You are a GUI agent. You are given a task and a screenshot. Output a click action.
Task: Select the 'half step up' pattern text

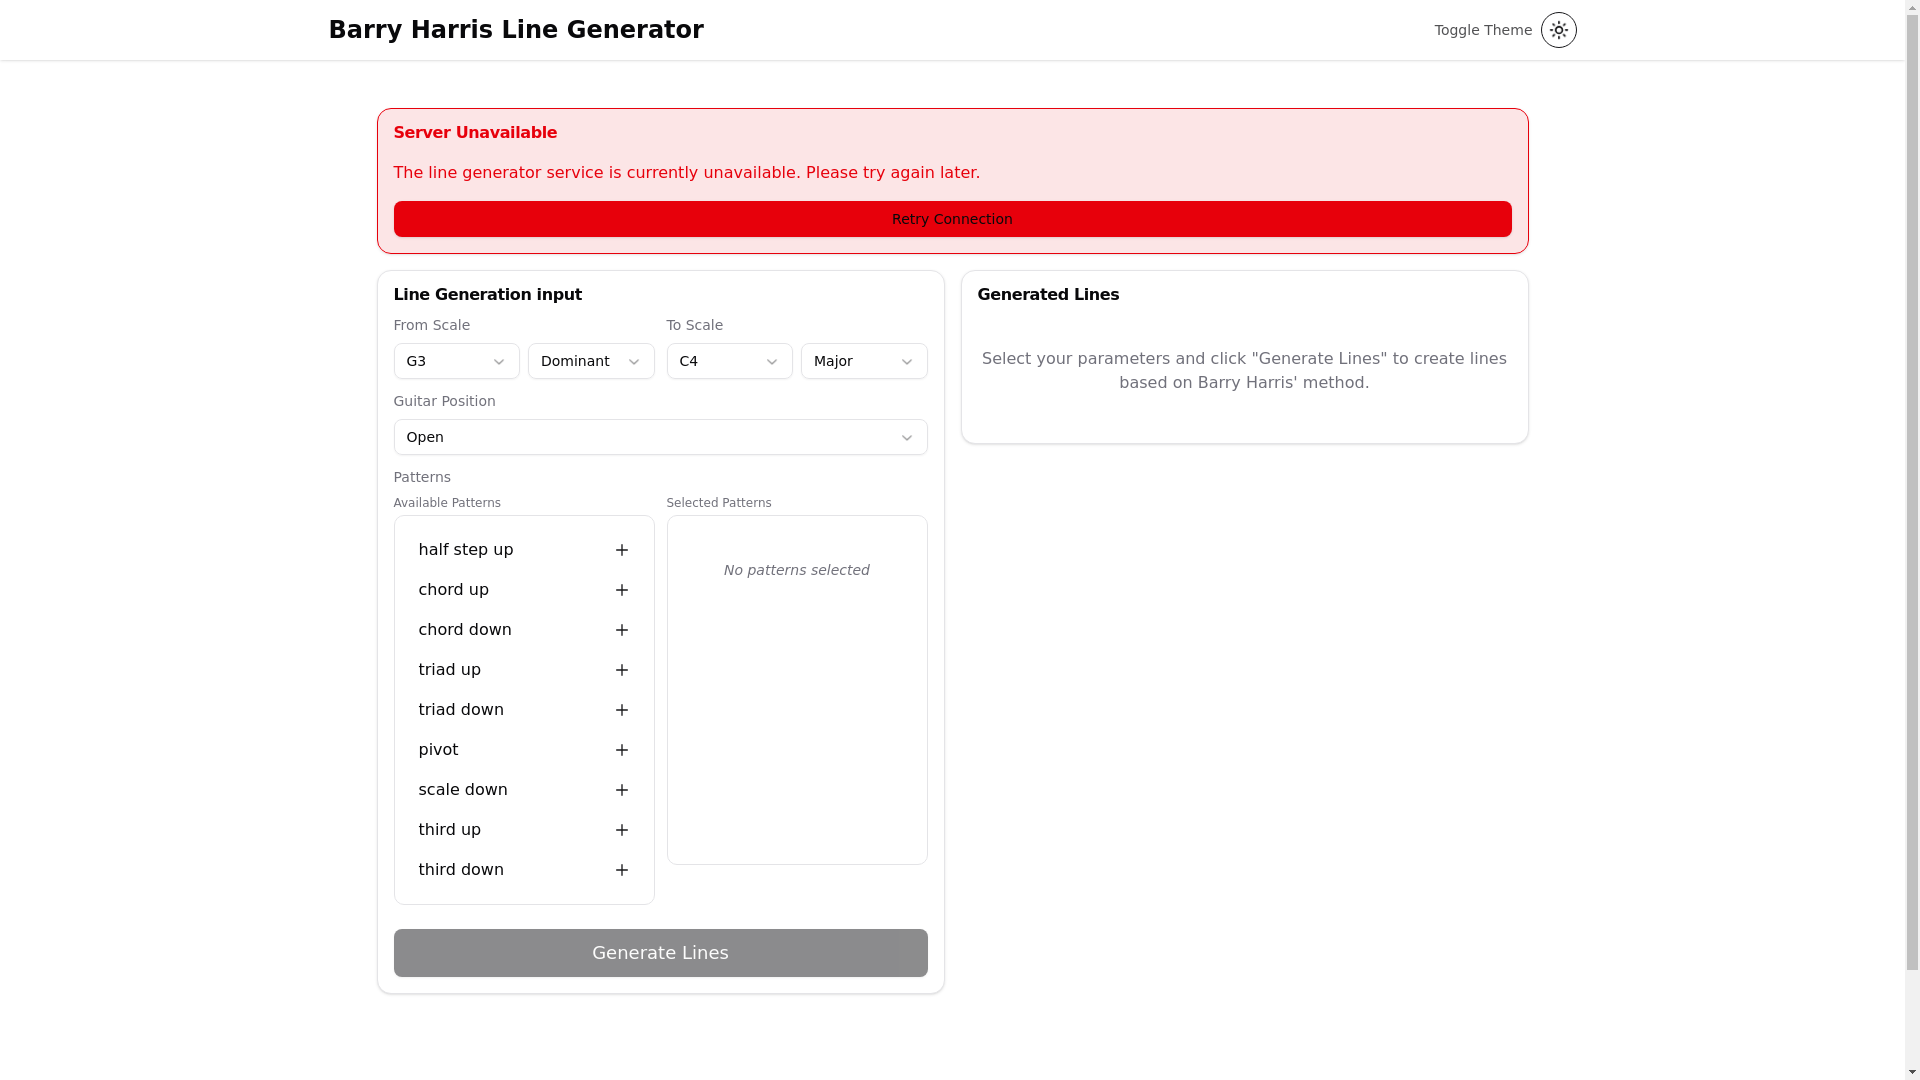tap(465, 550)
